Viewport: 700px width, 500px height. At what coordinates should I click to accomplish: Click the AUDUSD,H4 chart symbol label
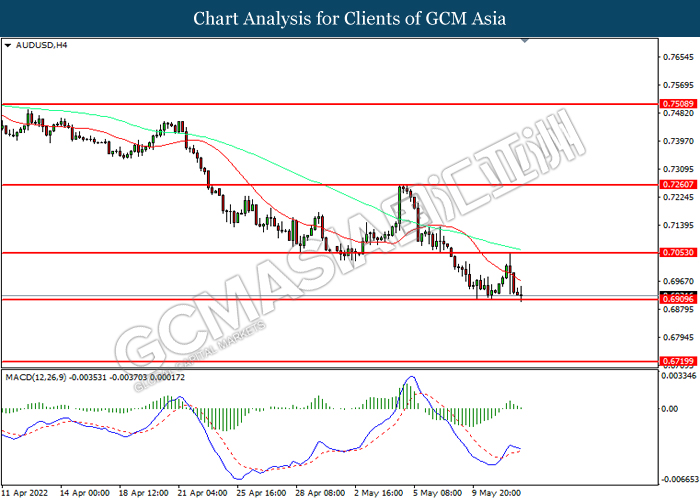point(41,45)
